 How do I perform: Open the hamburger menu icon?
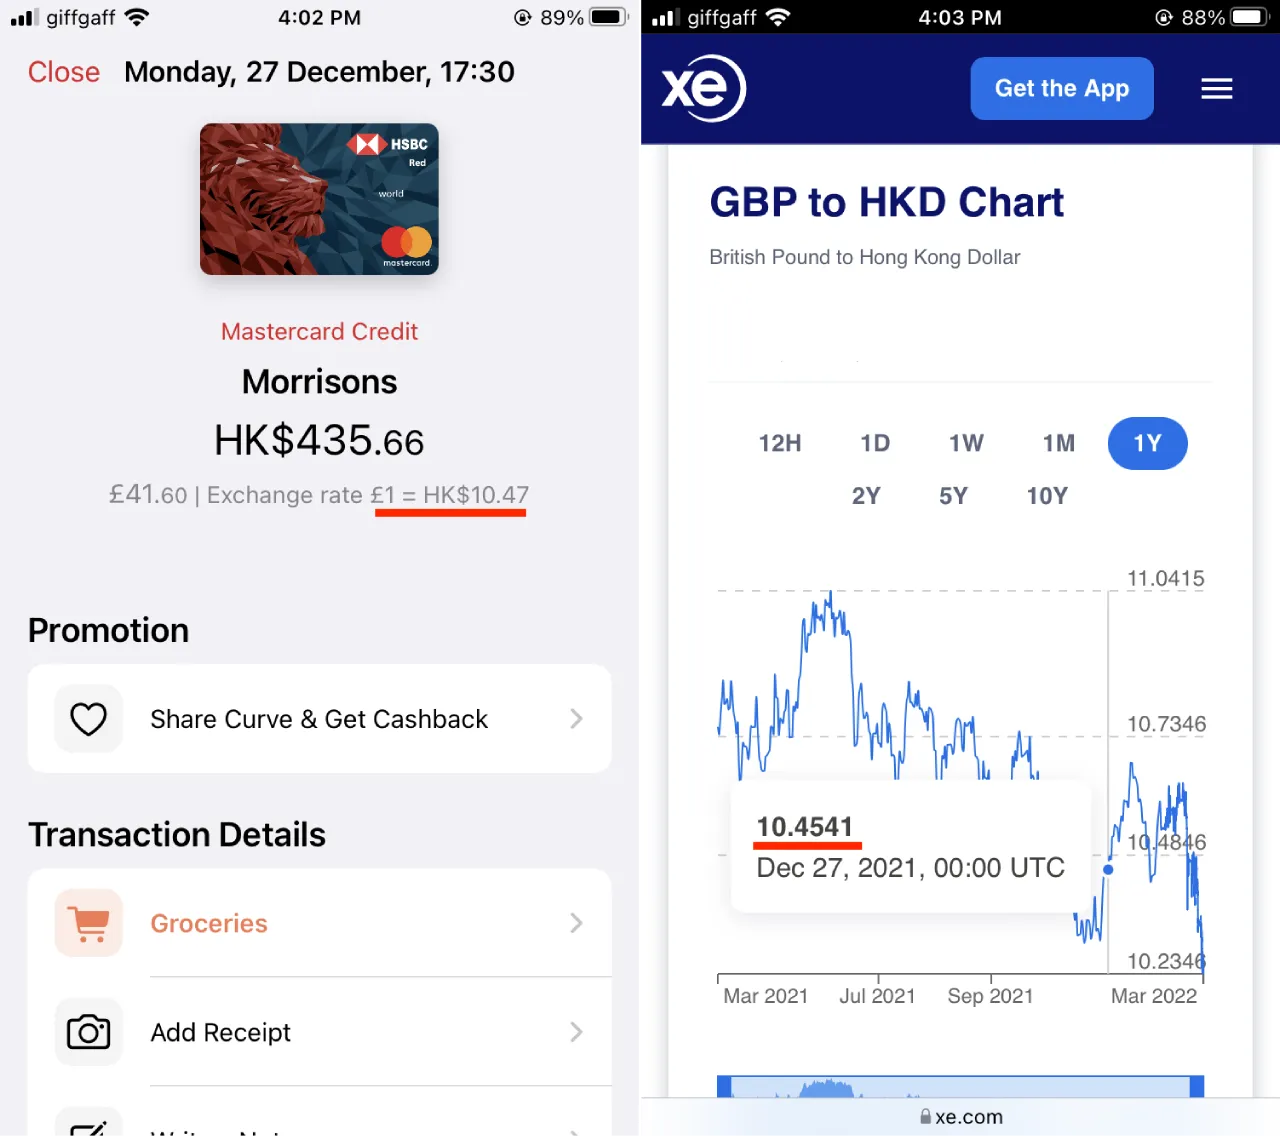click(1216, 89)
